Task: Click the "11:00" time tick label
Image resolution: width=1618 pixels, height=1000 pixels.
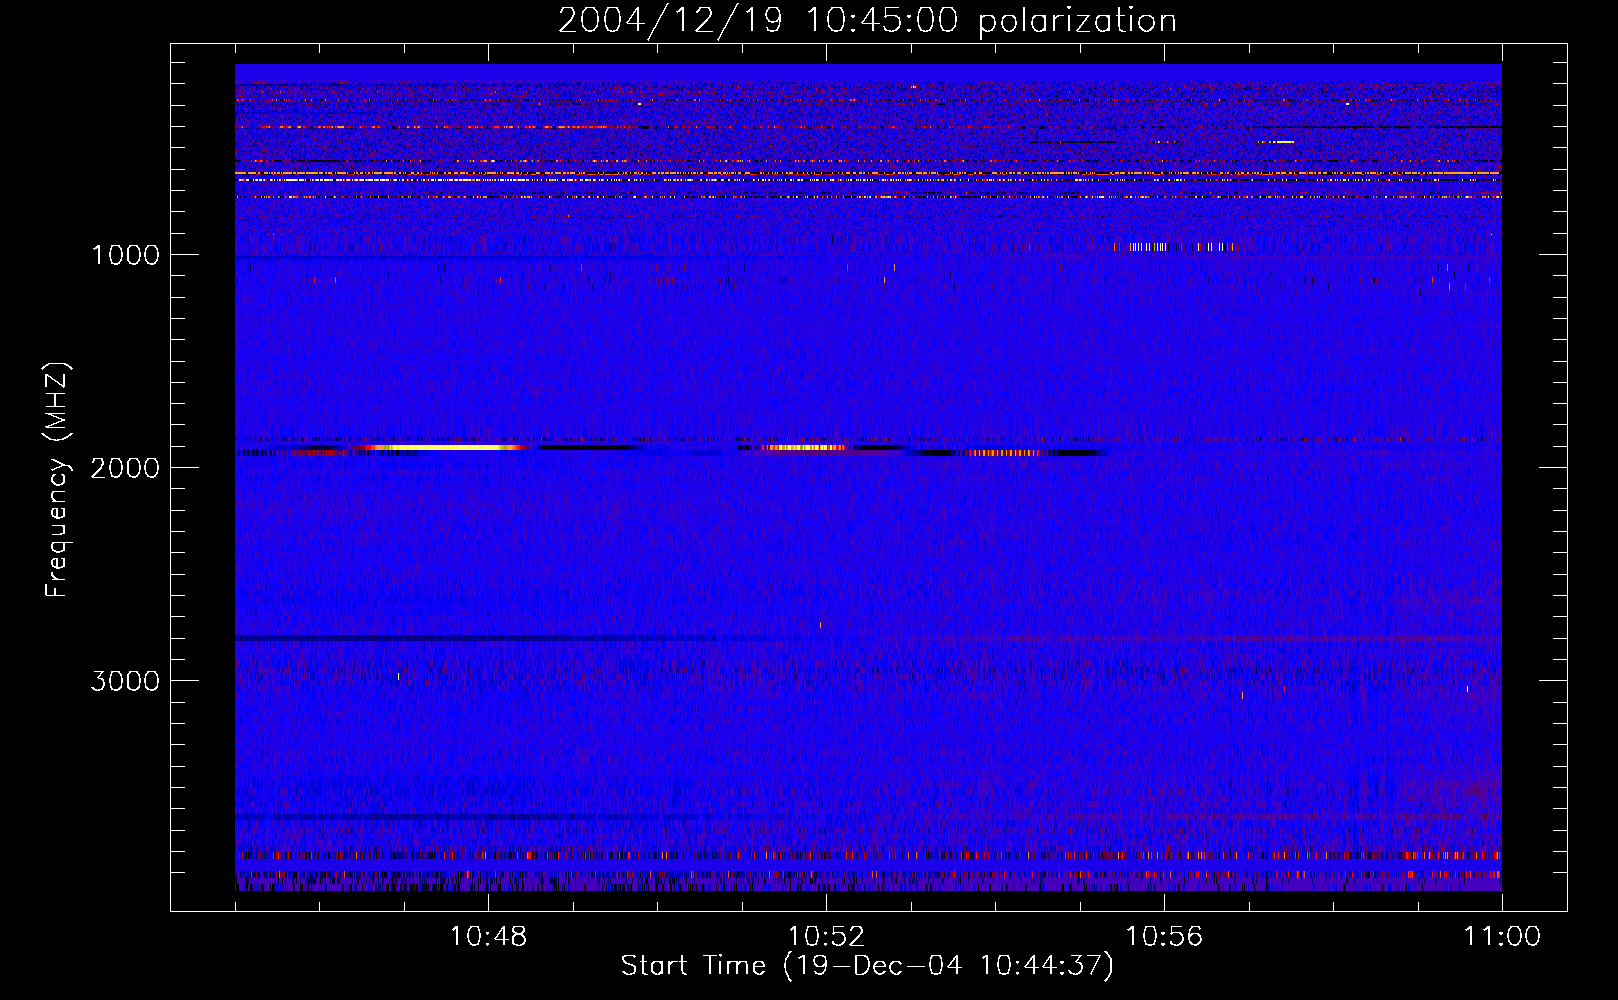Action: click(1502, 937)
